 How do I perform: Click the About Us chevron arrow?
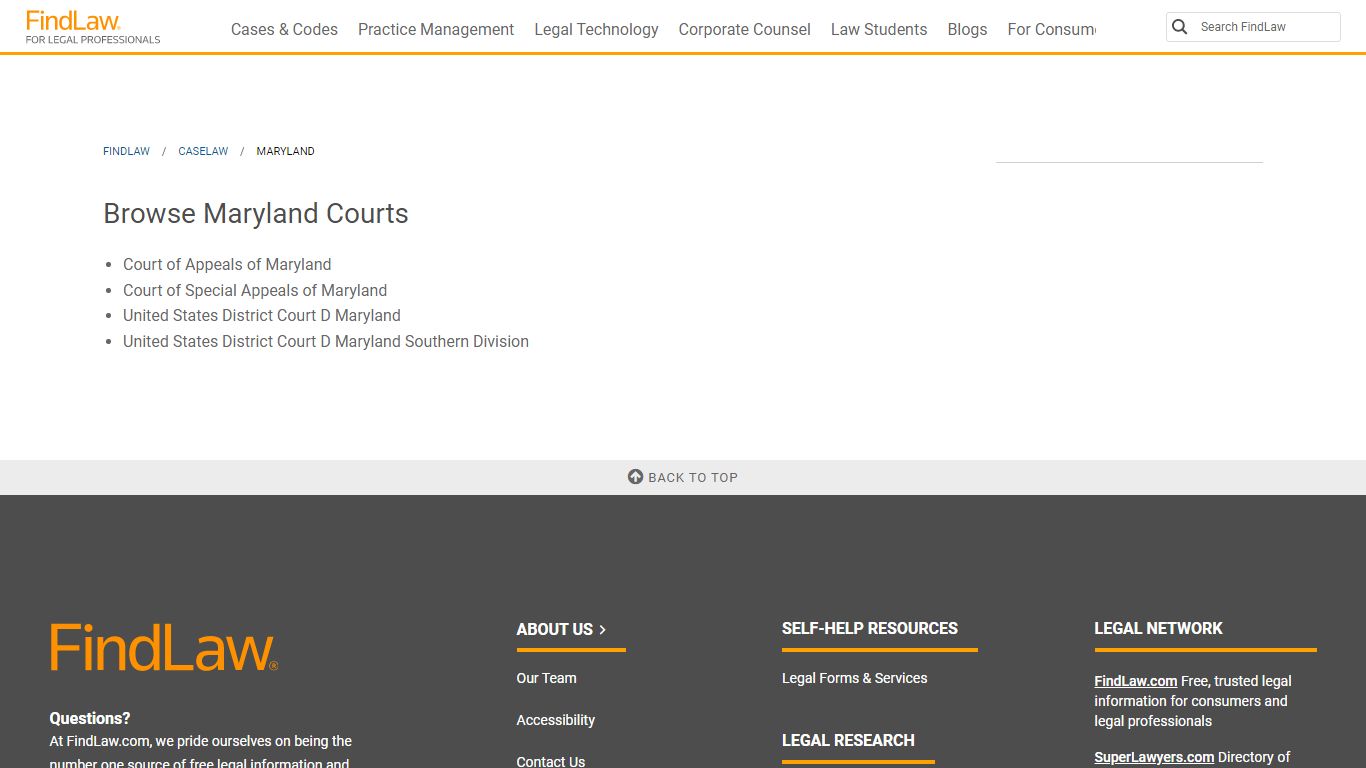[602, 630]
